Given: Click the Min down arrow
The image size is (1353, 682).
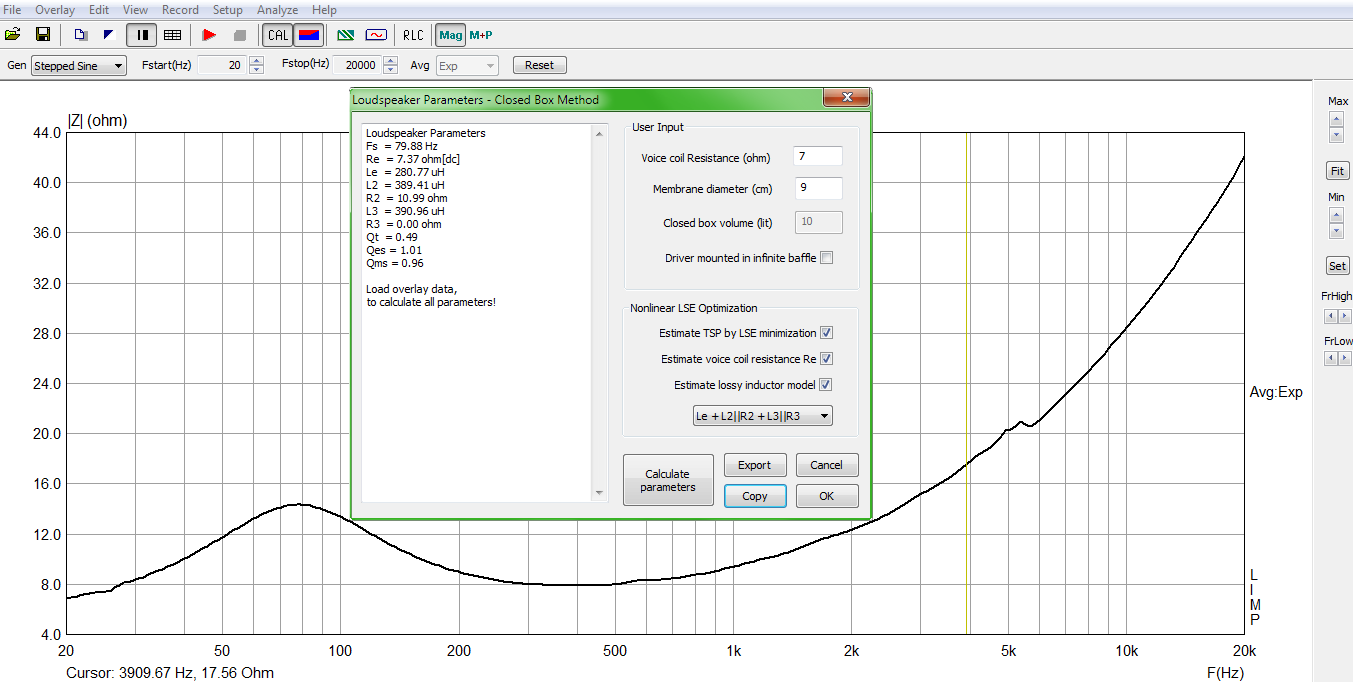Looking at the screenshot, I should point(1337,230).
